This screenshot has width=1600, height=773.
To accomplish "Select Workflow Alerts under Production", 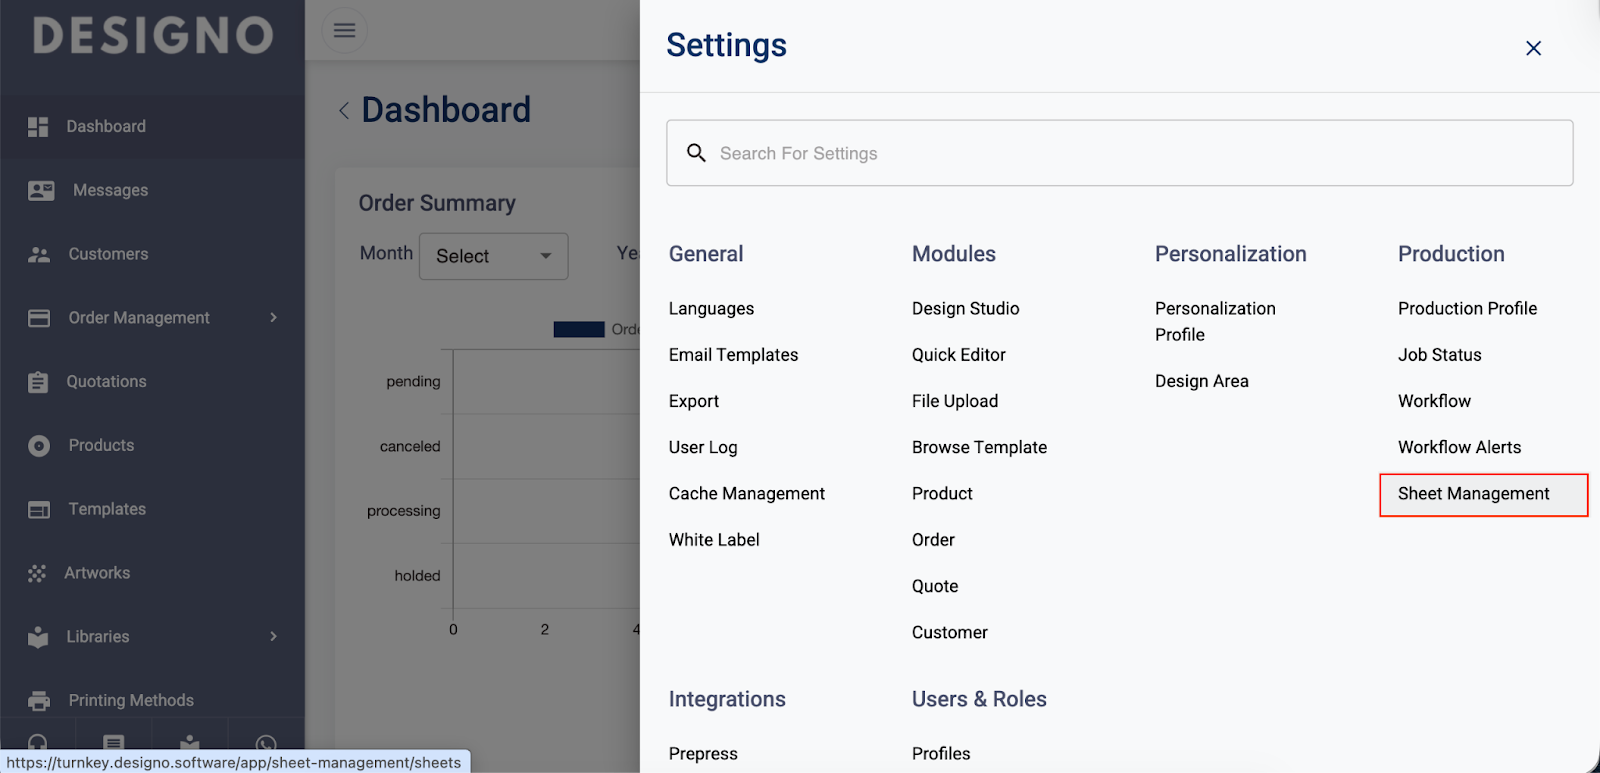I will (x=1459, y=448).
